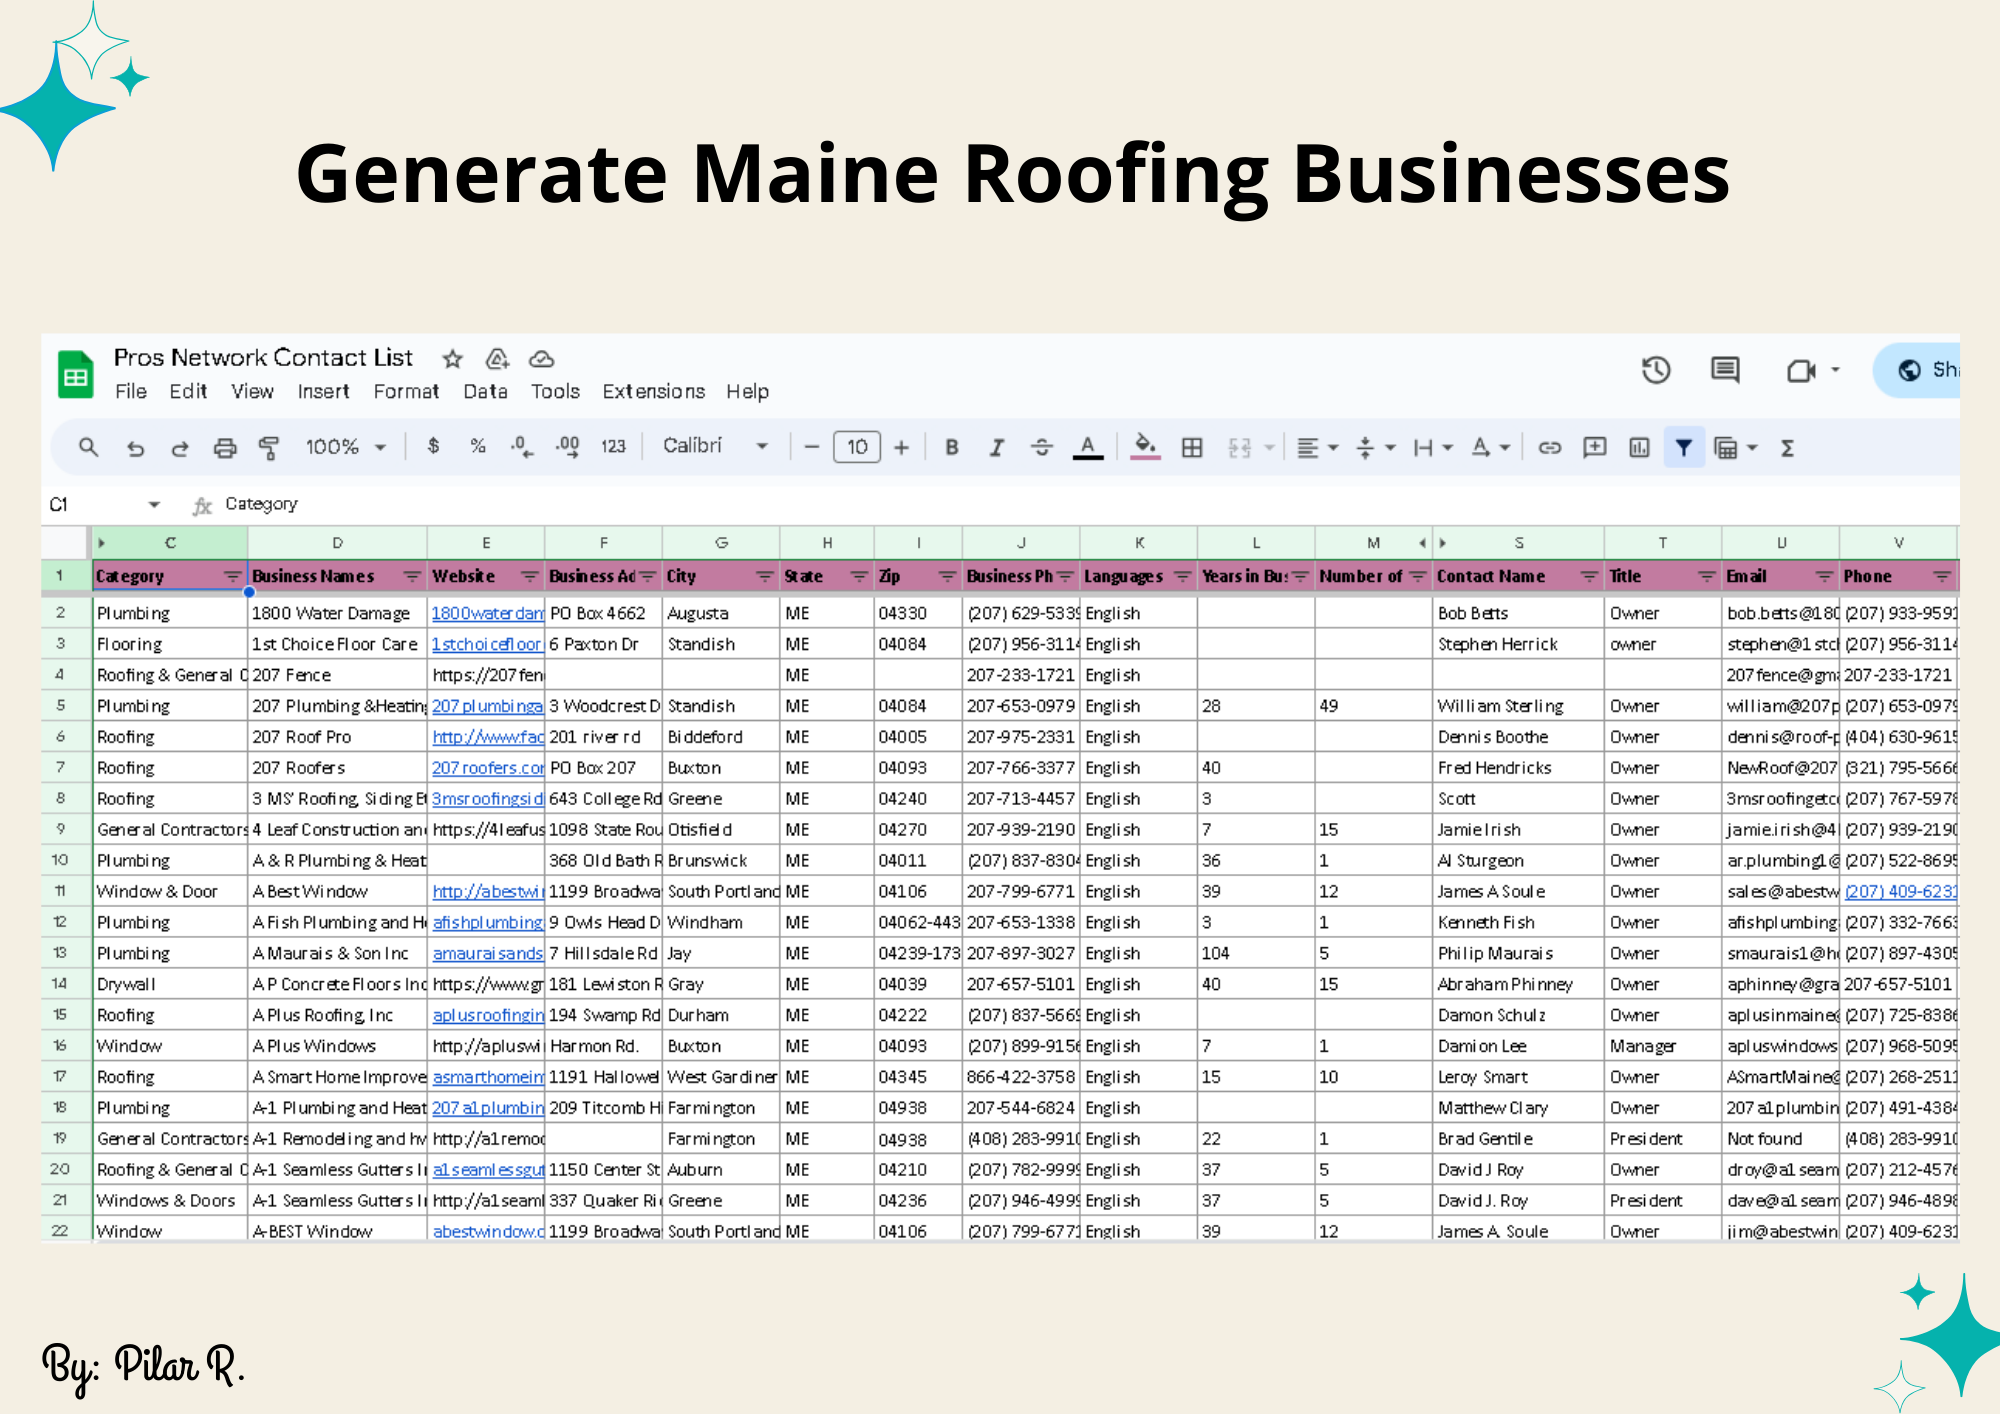
Task: Open the 1800waterdam website link
Action: [487, 613]
